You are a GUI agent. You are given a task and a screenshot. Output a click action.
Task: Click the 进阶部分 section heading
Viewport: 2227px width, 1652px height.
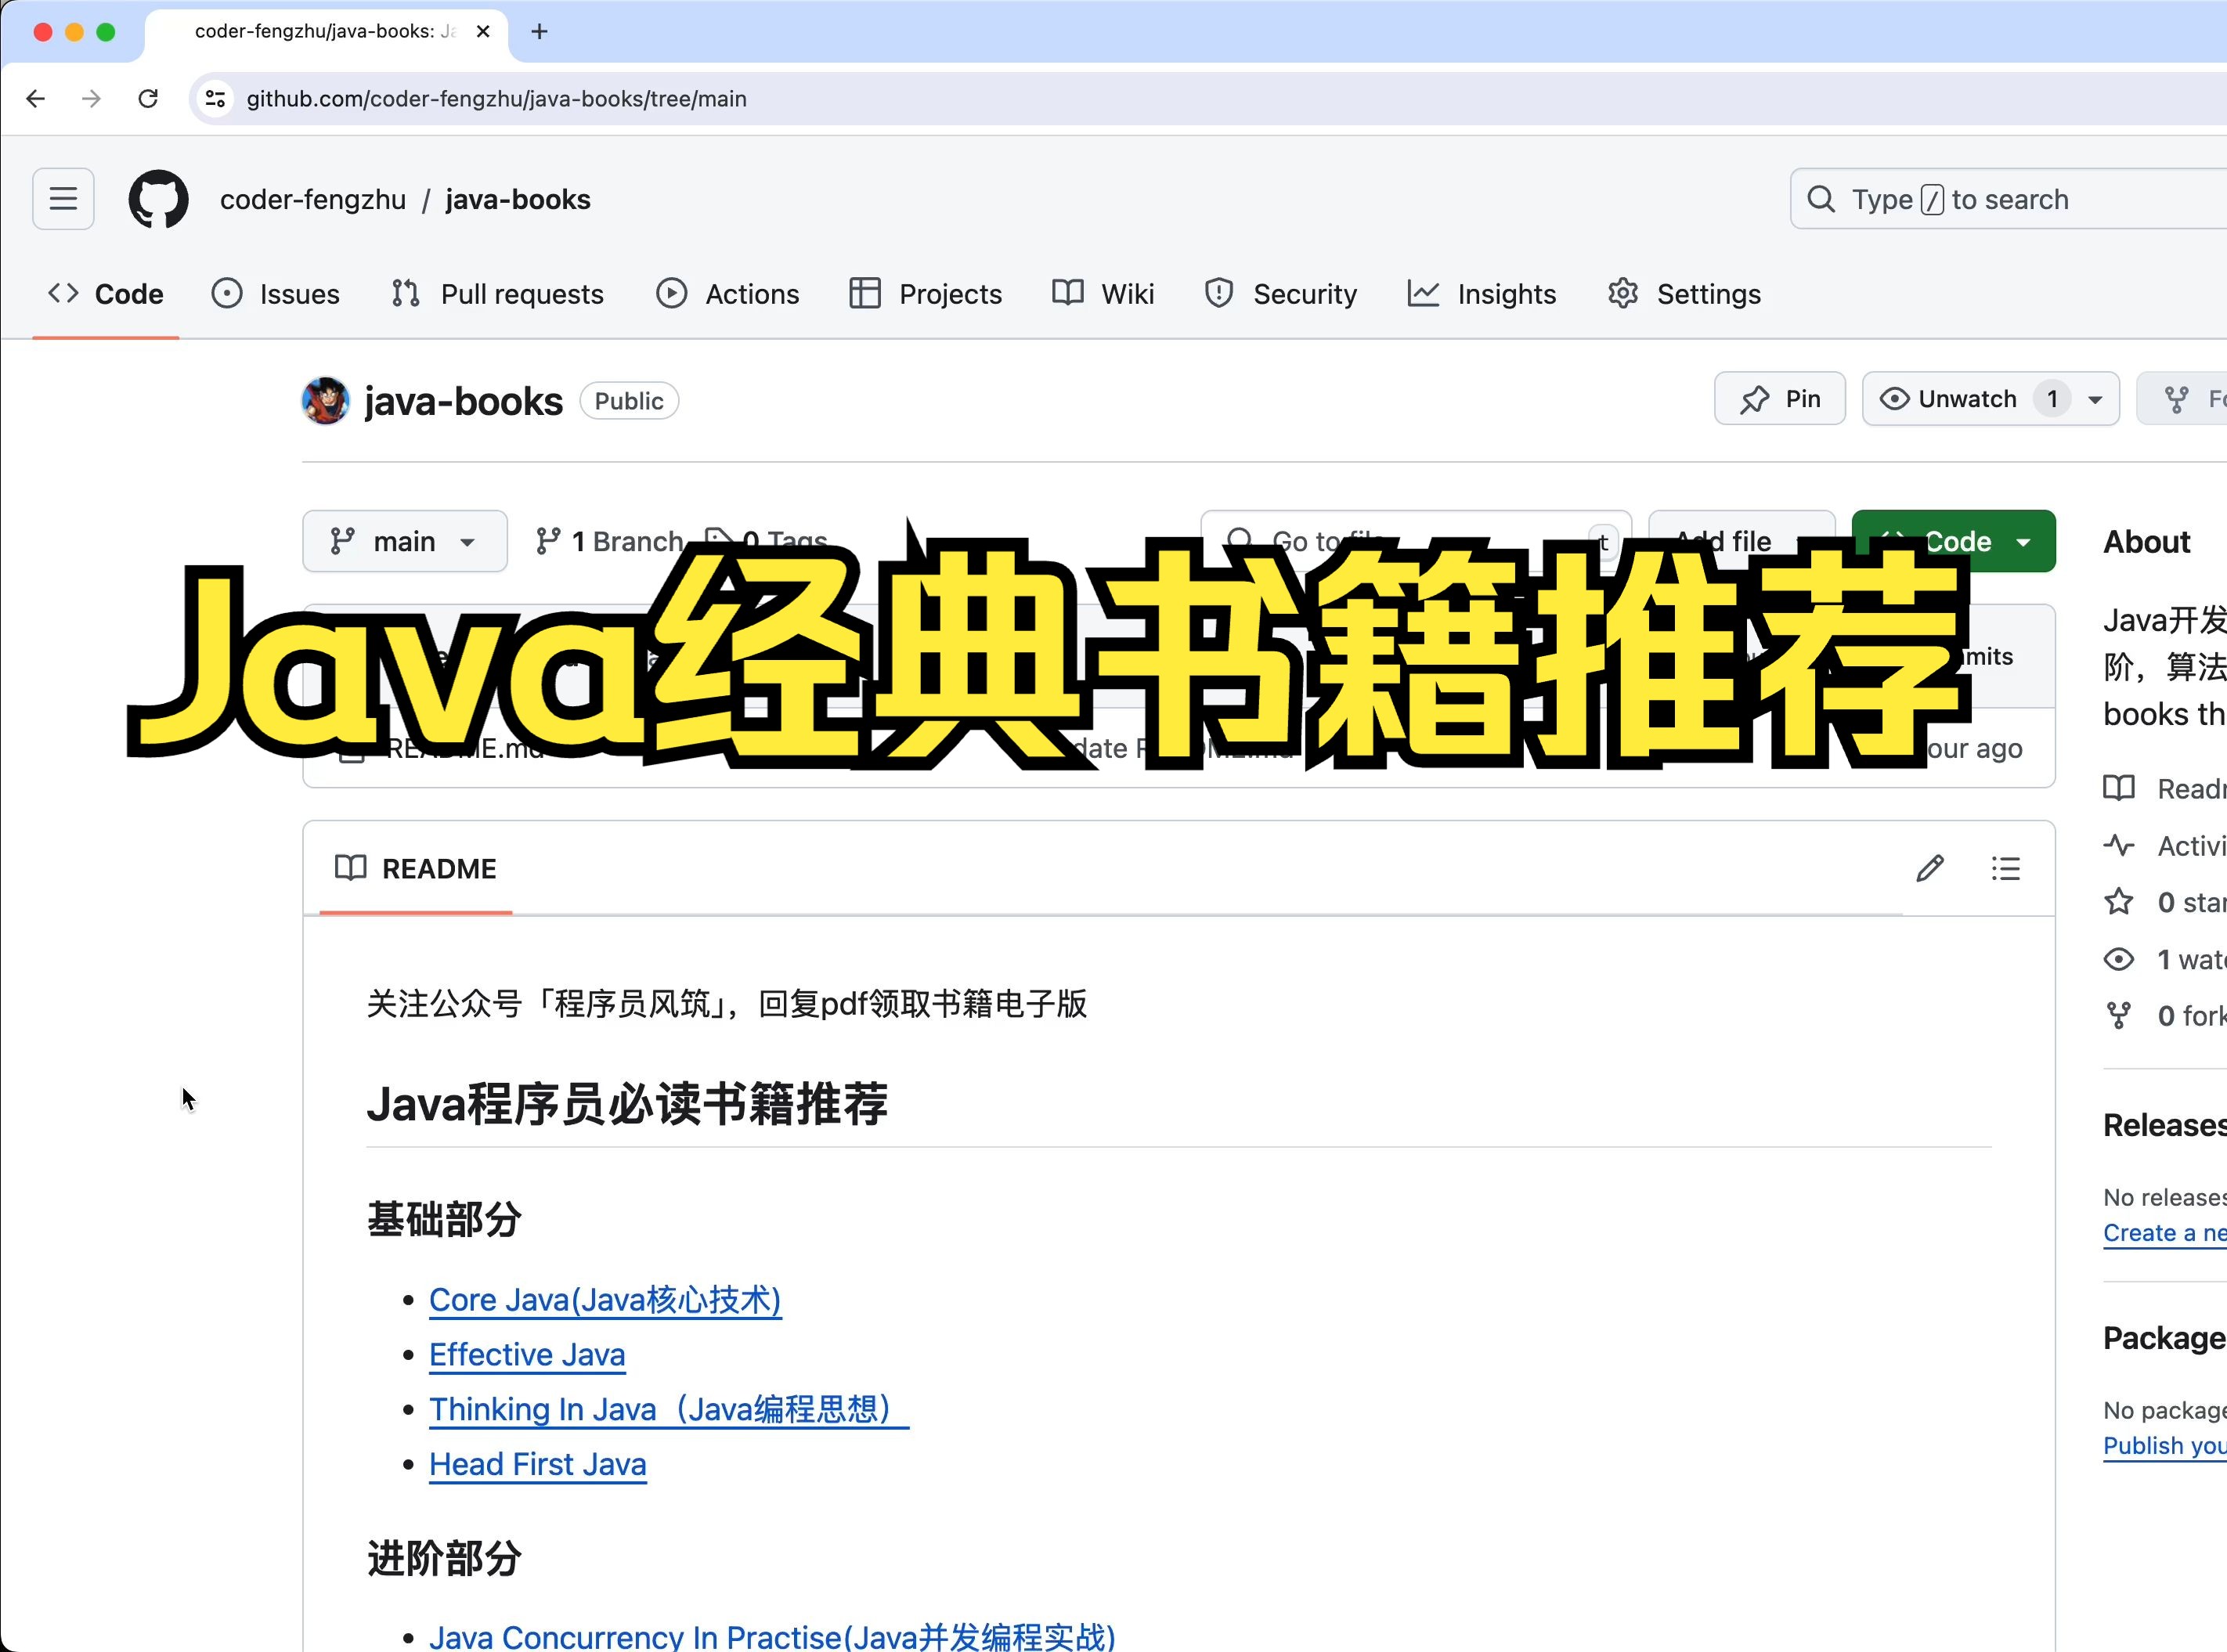[x=444, y=1558]
